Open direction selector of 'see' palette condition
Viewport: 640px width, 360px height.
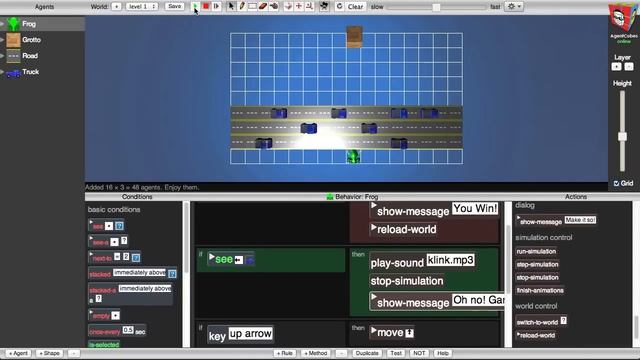[x=109, y=226]
